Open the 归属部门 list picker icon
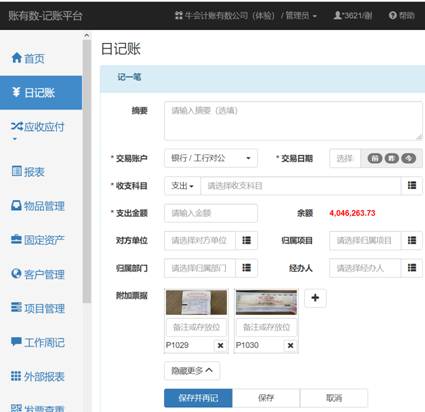The image size is (425, 412). (246, 268)
